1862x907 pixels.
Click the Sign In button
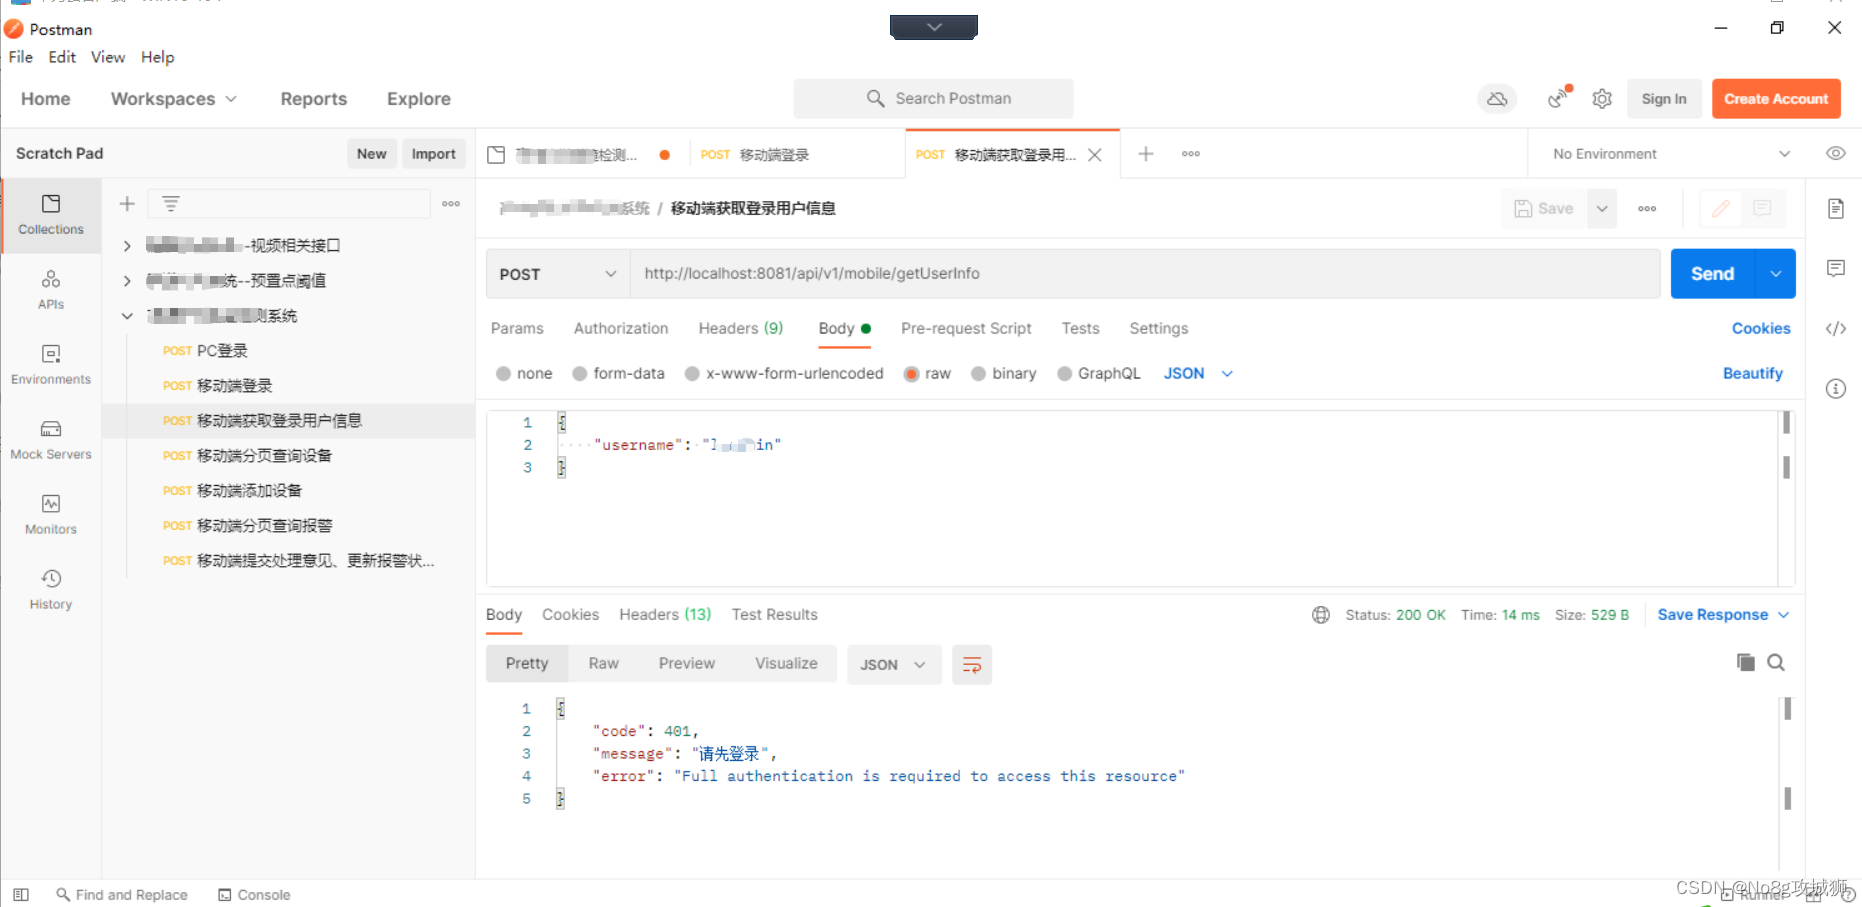pyautogui.click(x=1664, y=99)
